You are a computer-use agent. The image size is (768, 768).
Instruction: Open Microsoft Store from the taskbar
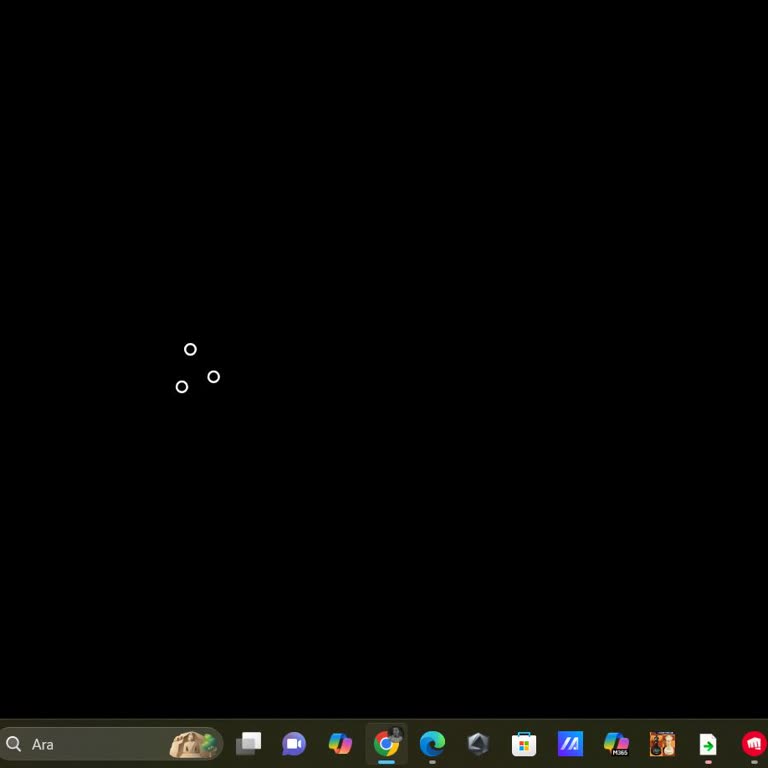[524, 744]
